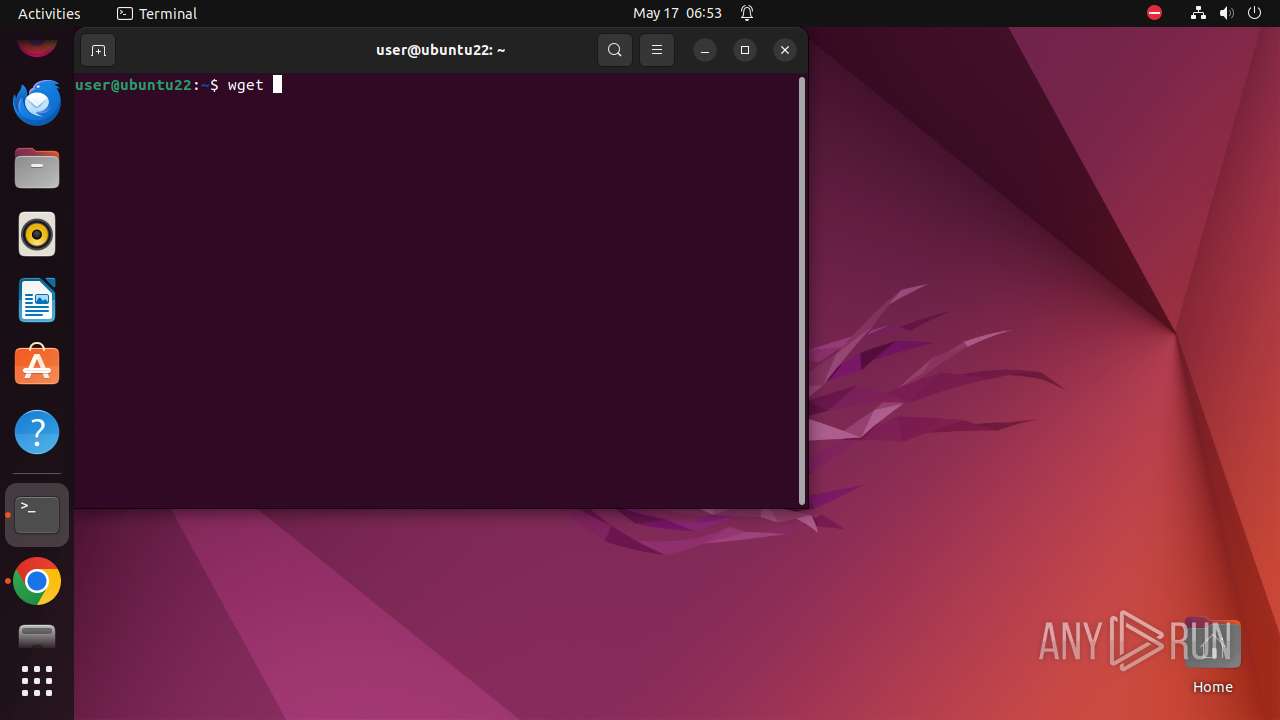Image resolution: width=1280 pixels, height=720 pixels.
Task: Open the Help application
Action: coord(37,432)
